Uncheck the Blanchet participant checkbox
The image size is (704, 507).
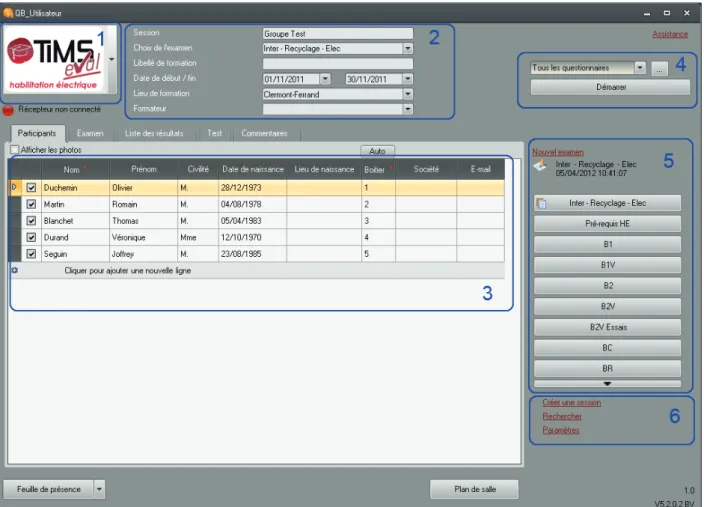(x=31, y=221)
